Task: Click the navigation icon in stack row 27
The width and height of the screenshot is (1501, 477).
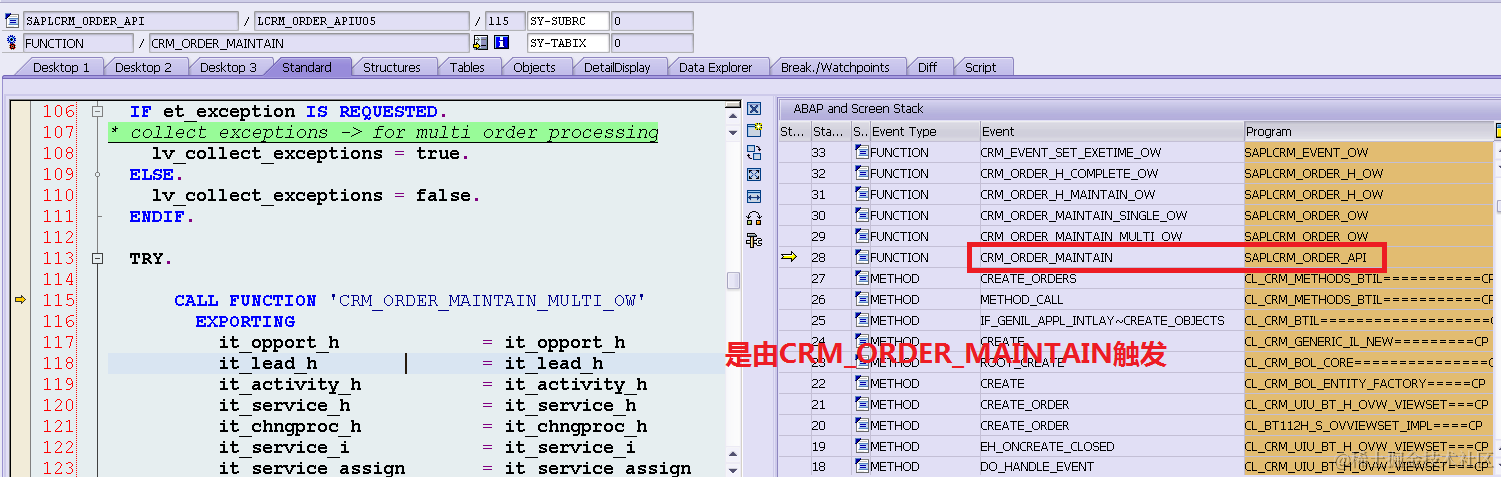Action: click(861, 278)
